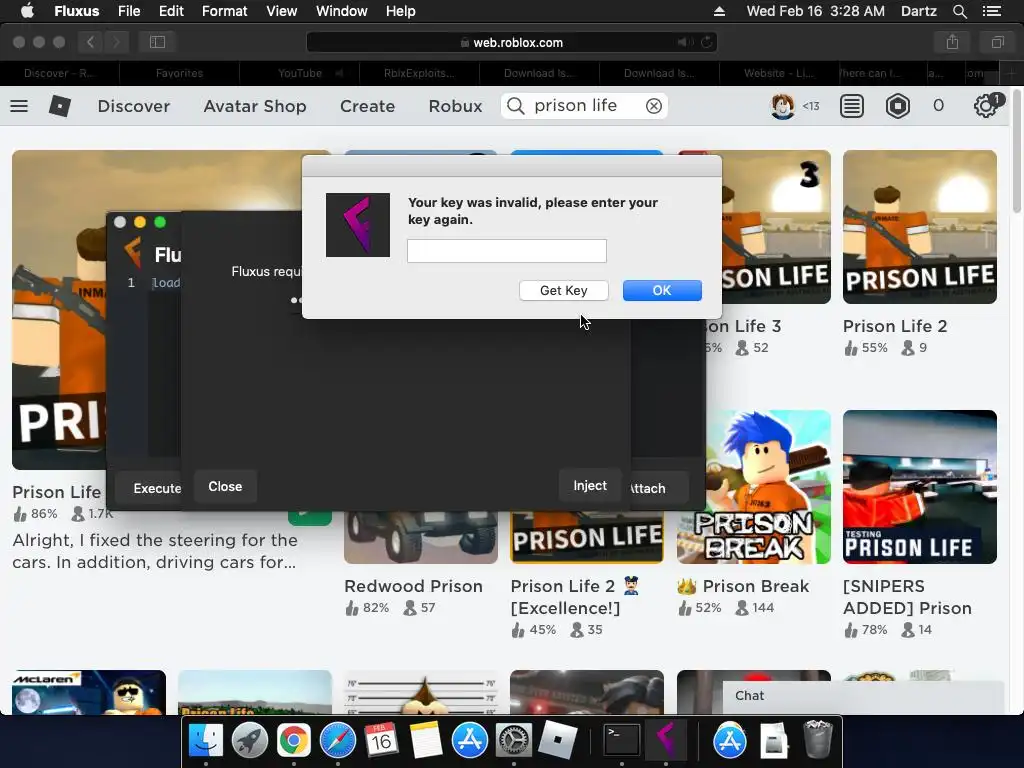The image size is (1024, 768).
Task: Open the Help menu
Action: [400, 11]
